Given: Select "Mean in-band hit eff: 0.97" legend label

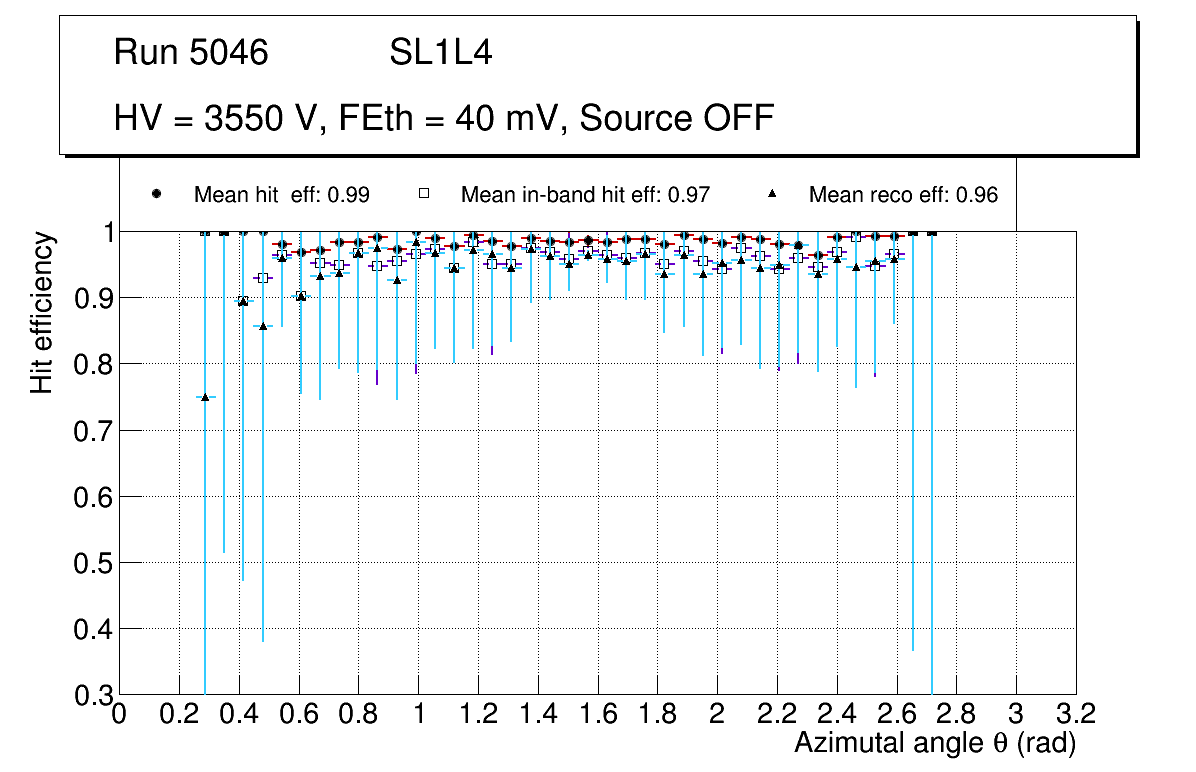Looking at the screenshot, I should 585,195.
